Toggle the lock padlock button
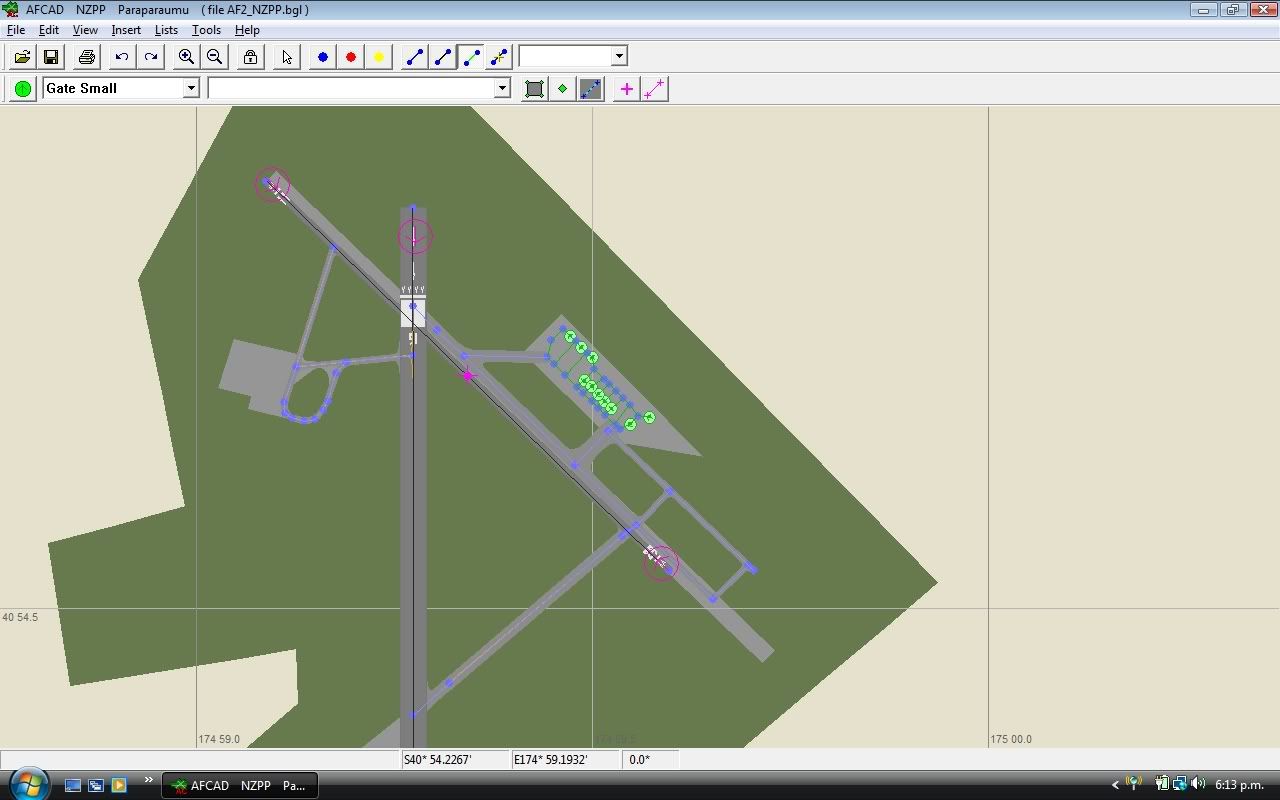 click(x=250, y=57)
